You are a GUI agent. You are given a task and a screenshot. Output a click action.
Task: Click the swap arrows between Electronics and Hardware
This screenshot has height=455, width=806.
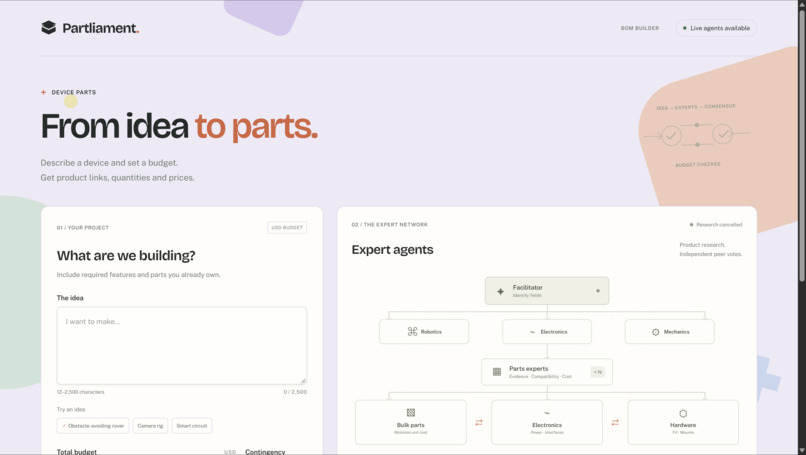click(x=615, y=423)
